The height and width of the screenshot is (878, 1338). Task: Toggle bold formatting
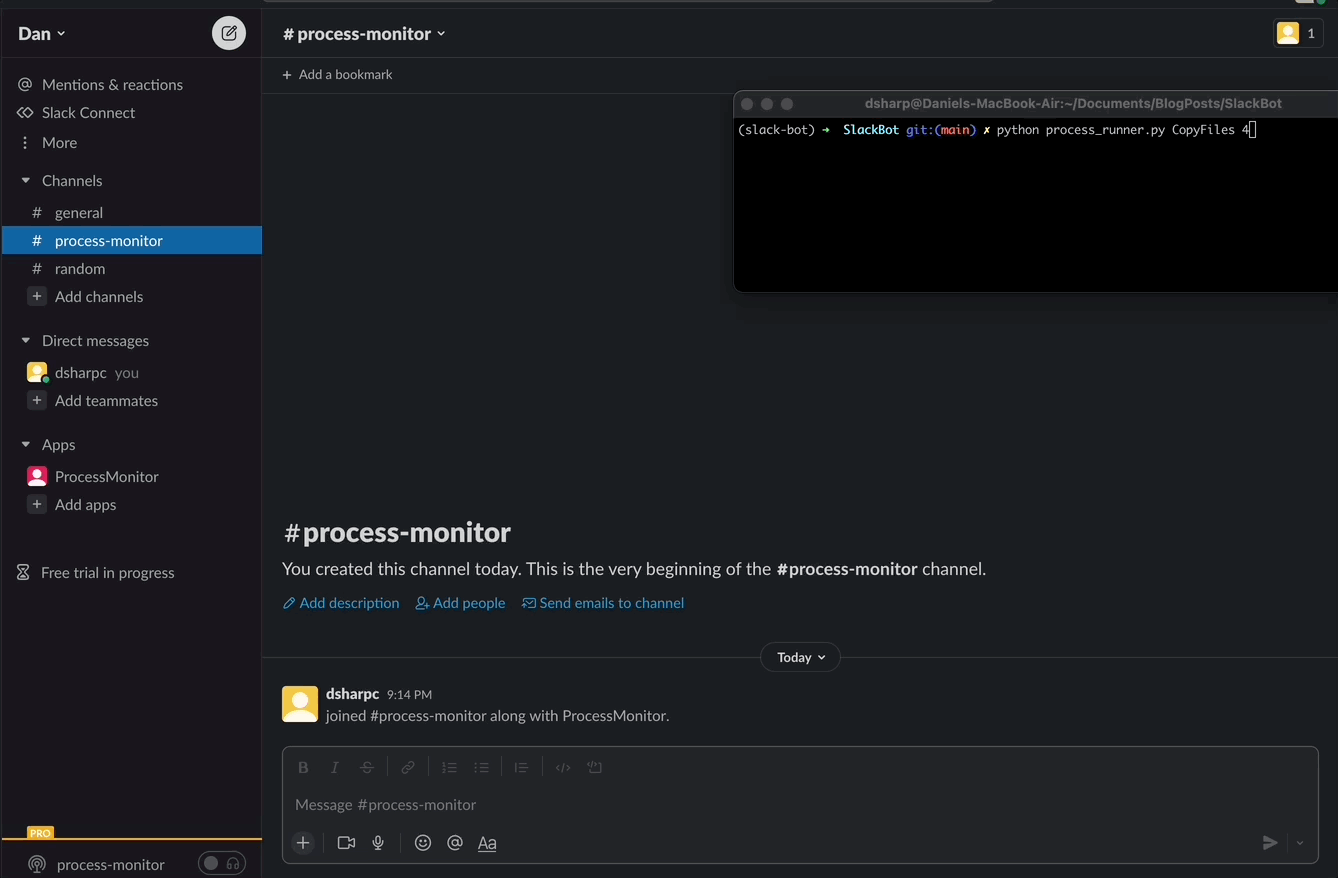(x=303, y=768)
